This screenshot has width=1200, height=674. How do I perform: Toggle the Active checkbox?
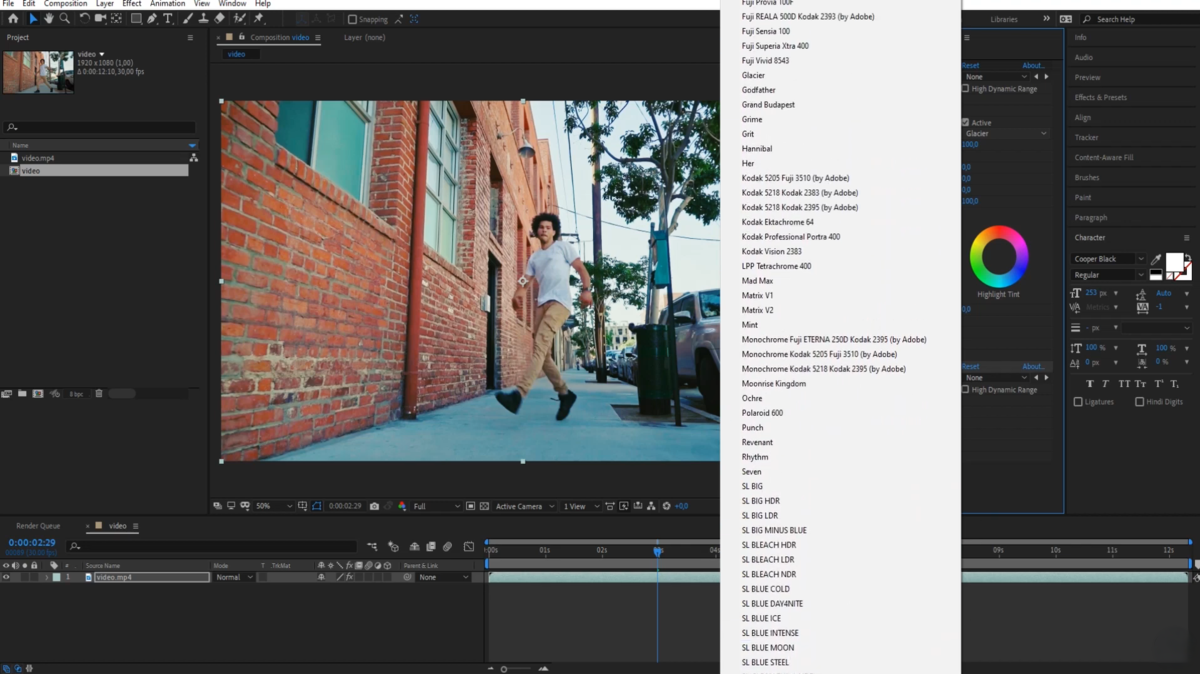965,123
